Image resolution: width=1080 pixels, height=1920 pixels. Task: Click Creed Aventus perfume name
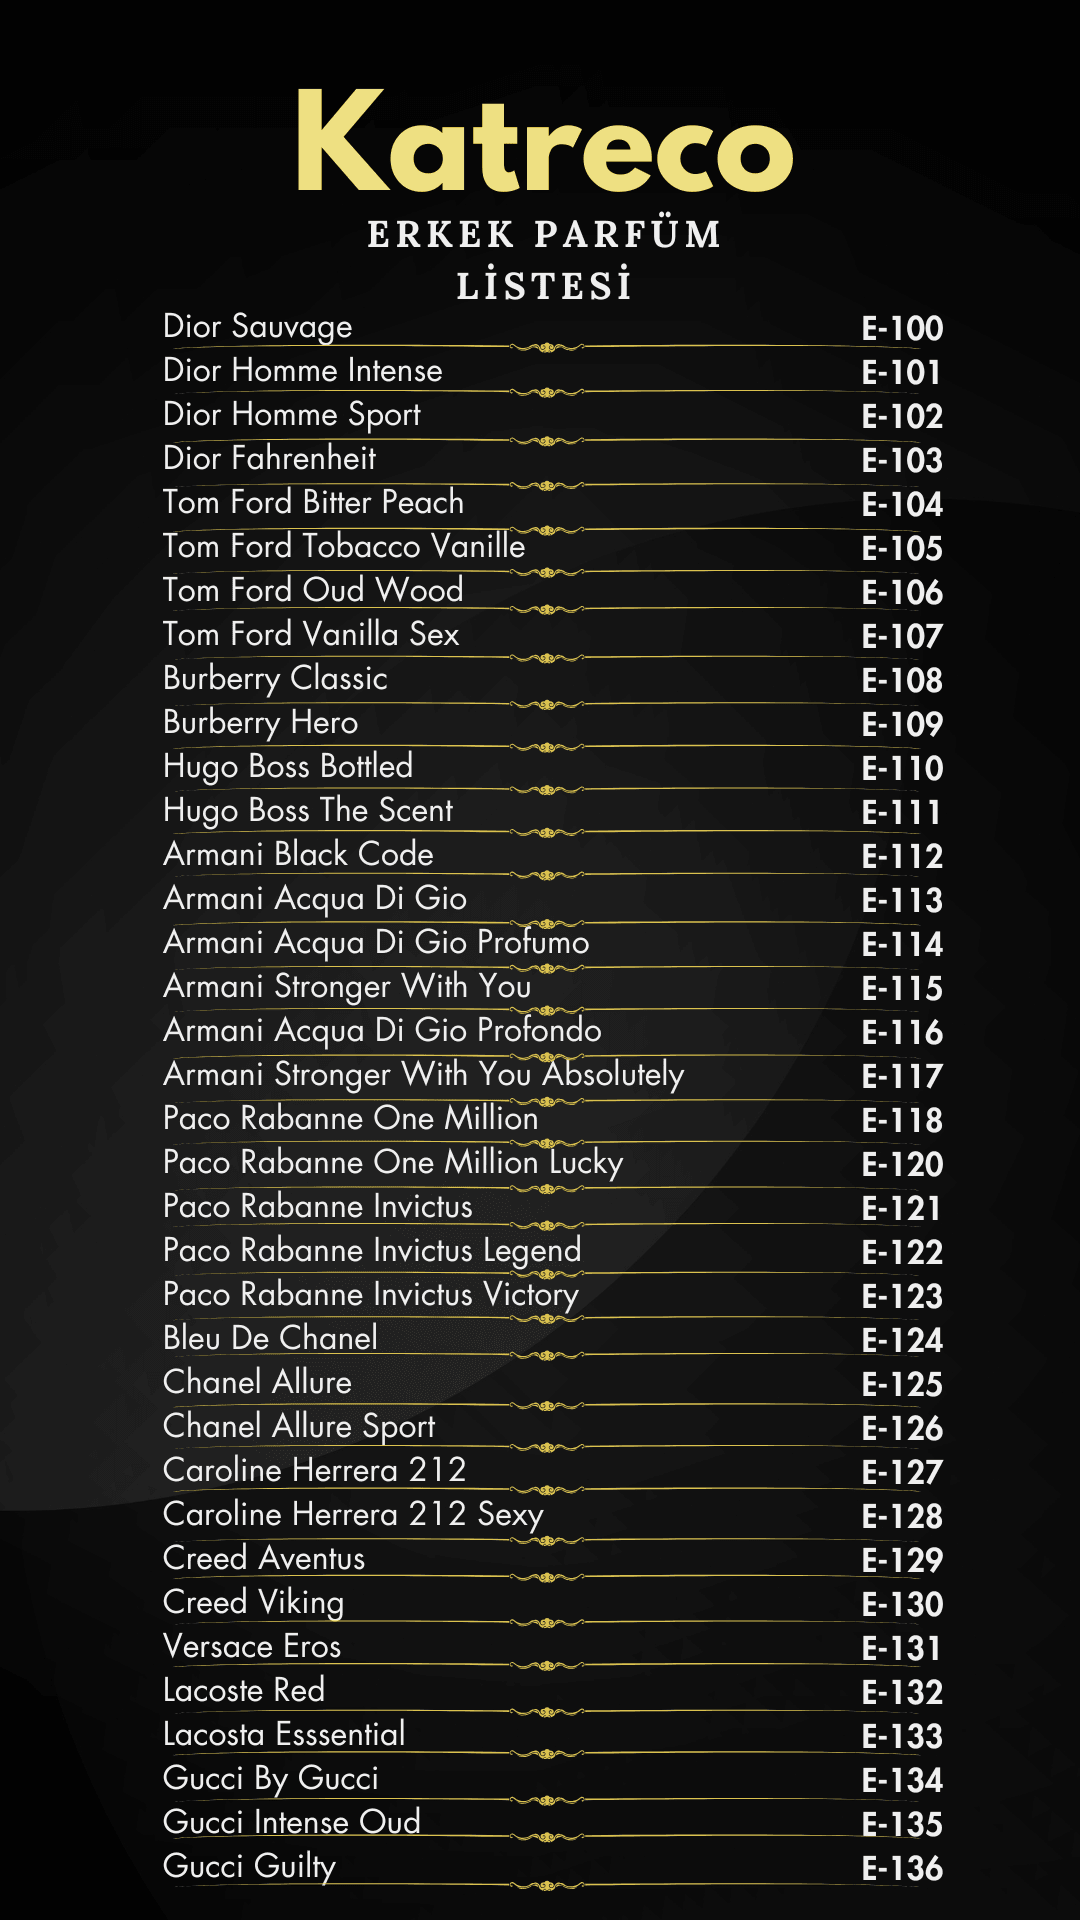264,1558
